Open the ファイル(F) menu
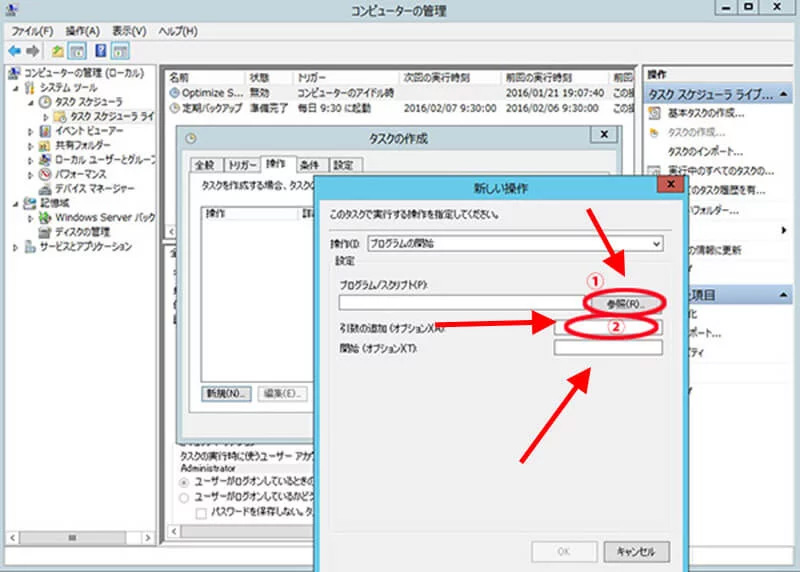Viewport: 800px width, 572px height. [x=32, y=31]
